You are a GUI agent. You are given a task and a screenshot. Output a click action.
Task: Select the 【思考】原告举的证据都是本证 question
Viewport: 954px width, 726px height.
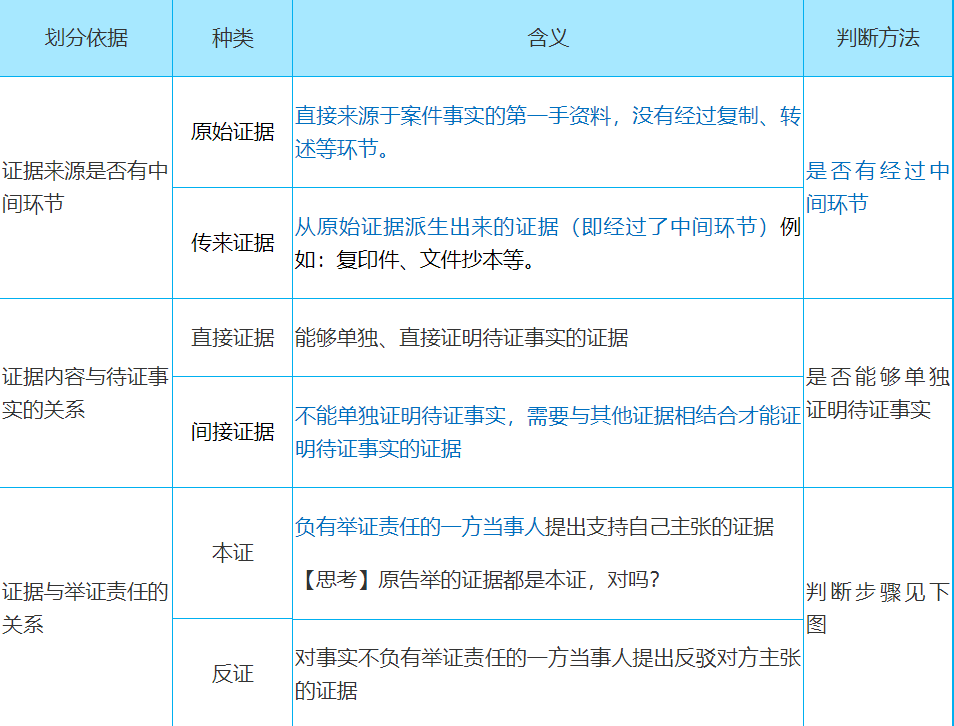[x=480, y=580]
